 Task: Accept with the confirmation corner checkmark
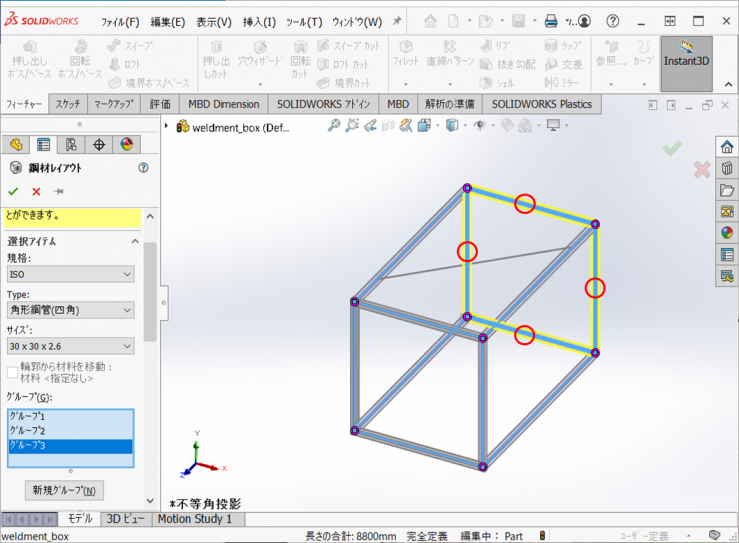tap(672, 148)
